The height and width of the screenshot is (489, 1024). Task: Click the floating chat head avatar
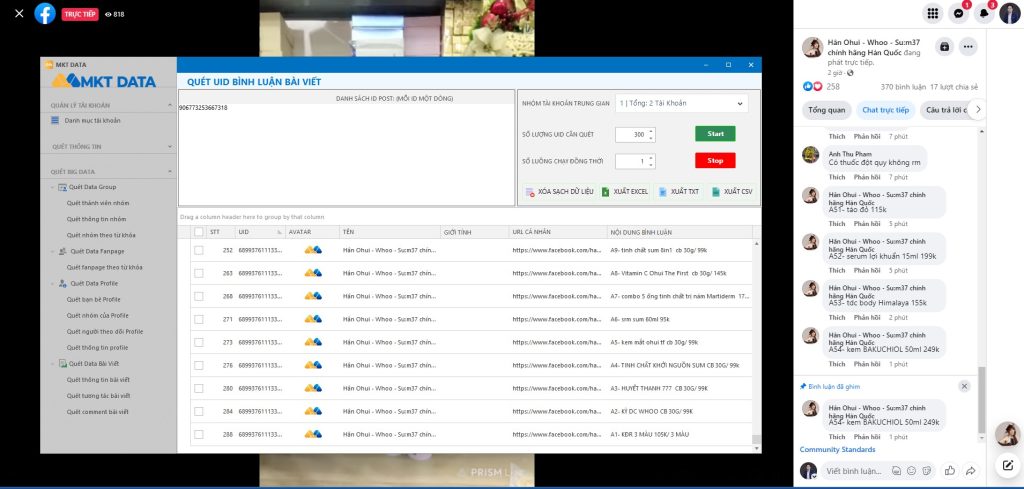pyautogui.click(x=1008, y=434)
